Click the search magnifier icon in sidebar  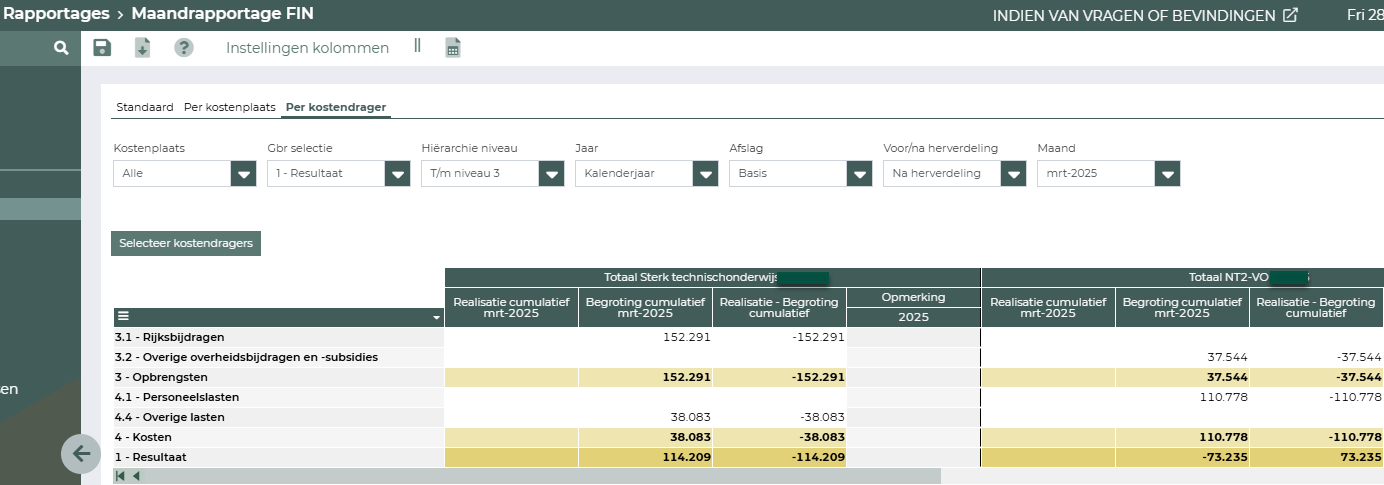point(62,47)
